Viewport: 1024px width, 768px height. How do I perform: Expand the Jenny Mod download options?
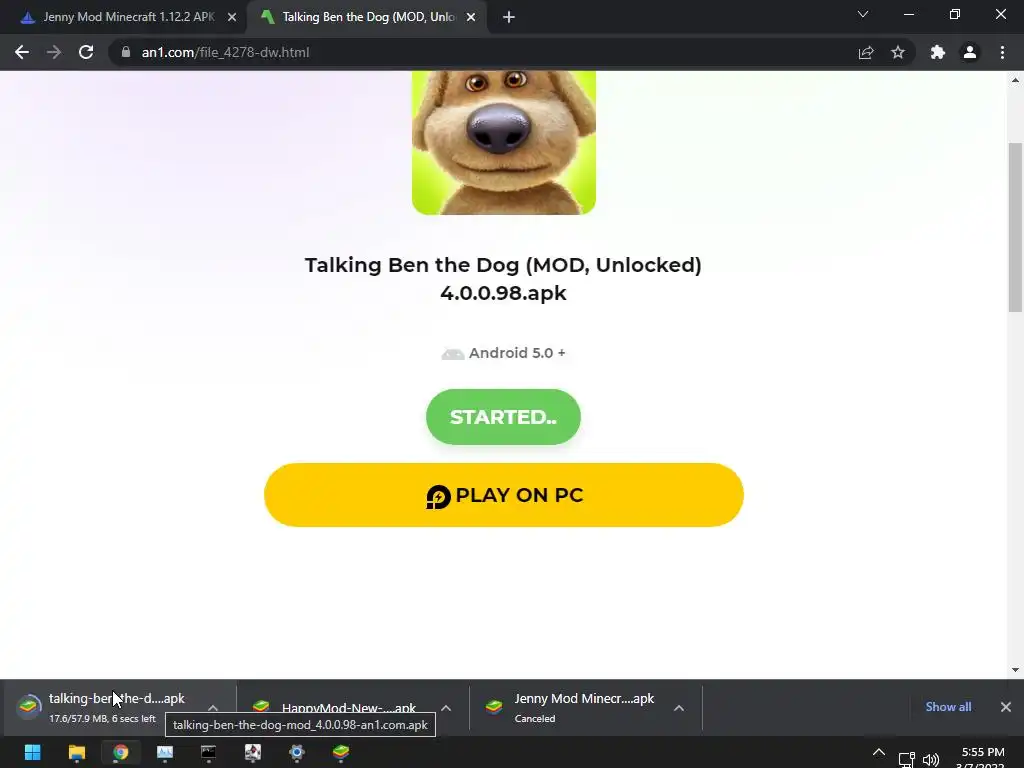679,708
